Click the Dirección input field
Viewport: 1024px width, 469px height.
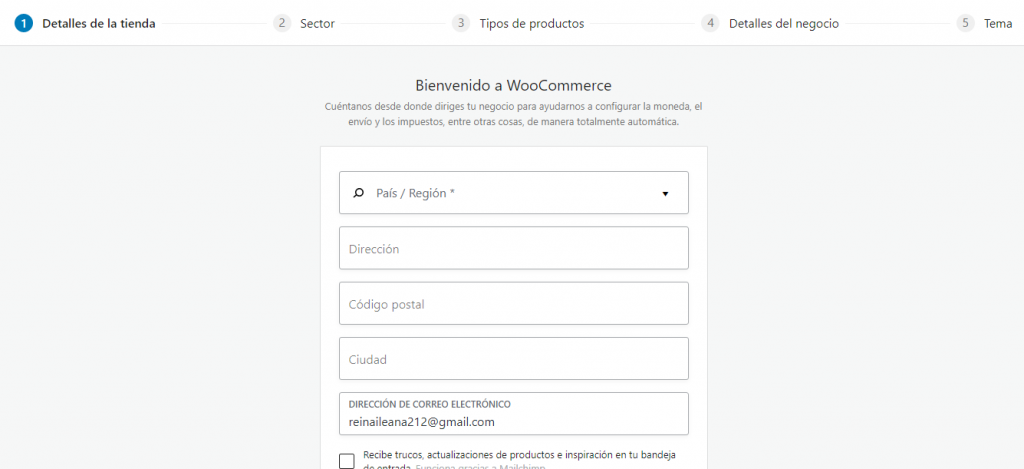pyautogui.click(x=513, y=248)
